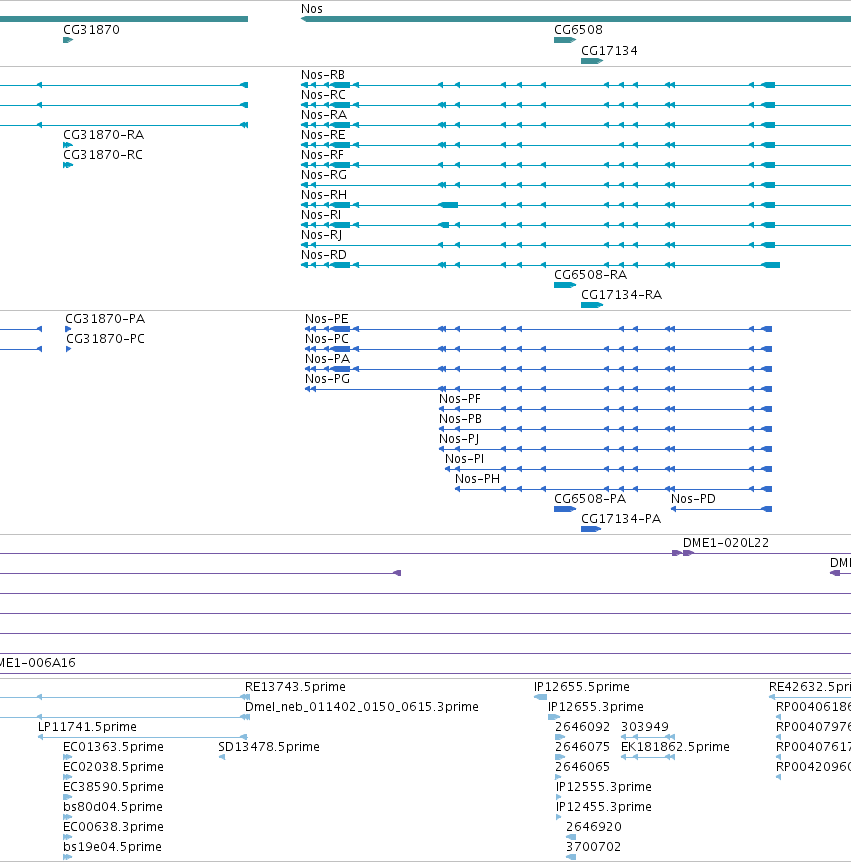Select the label reading exactly "CG17134"
851x862 pixels.
click(609, 51)
